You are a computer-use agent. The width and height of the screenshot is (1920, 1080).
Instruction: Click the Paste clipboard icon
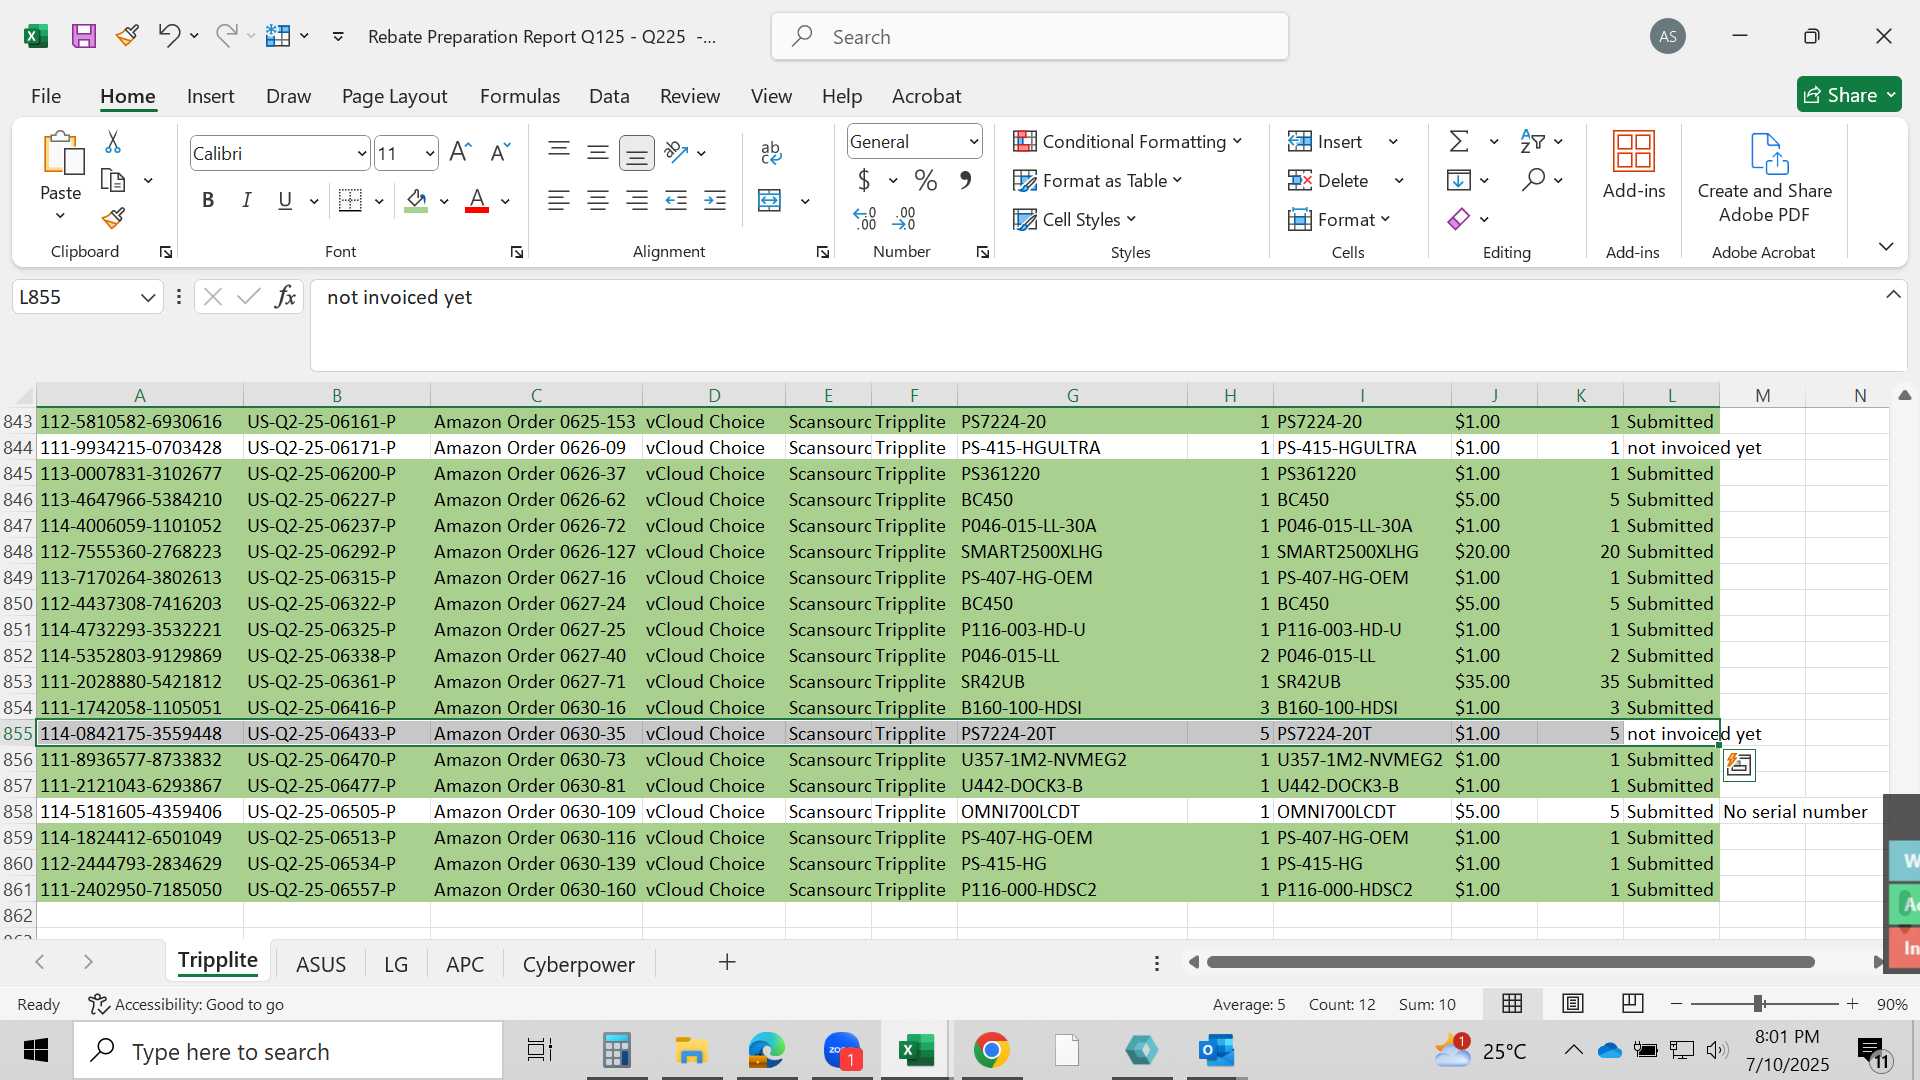[x=62, y=153]
